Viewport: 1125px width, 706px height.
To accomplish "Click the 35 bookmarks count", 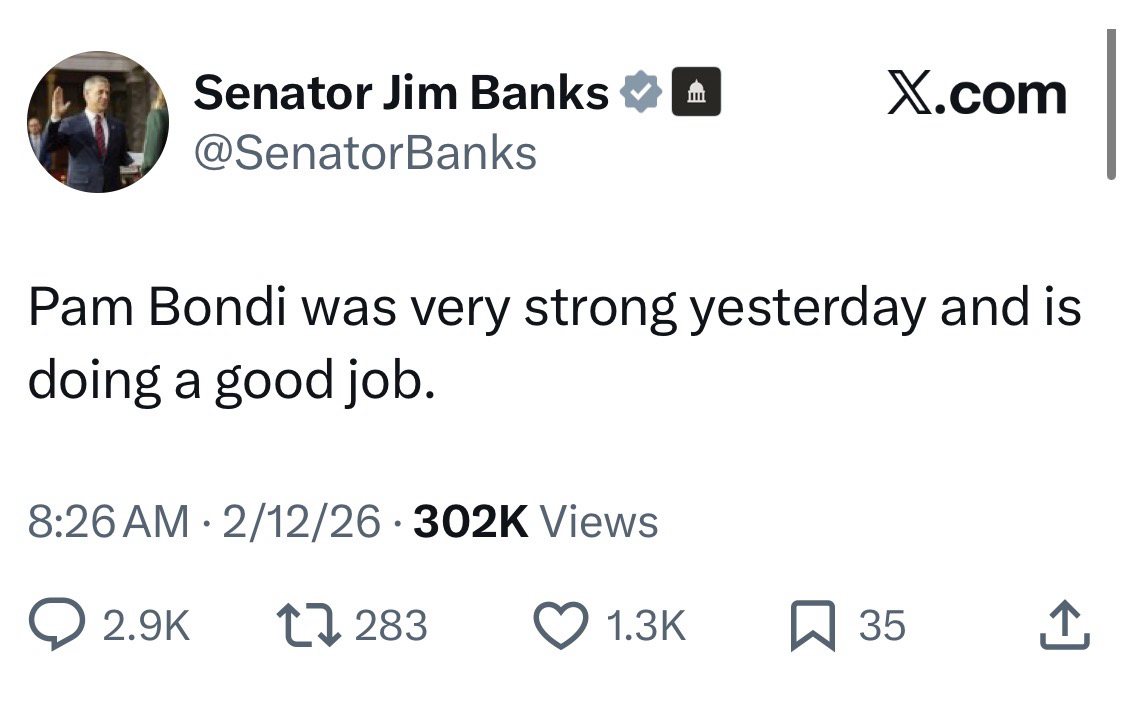I will (881, 626).
